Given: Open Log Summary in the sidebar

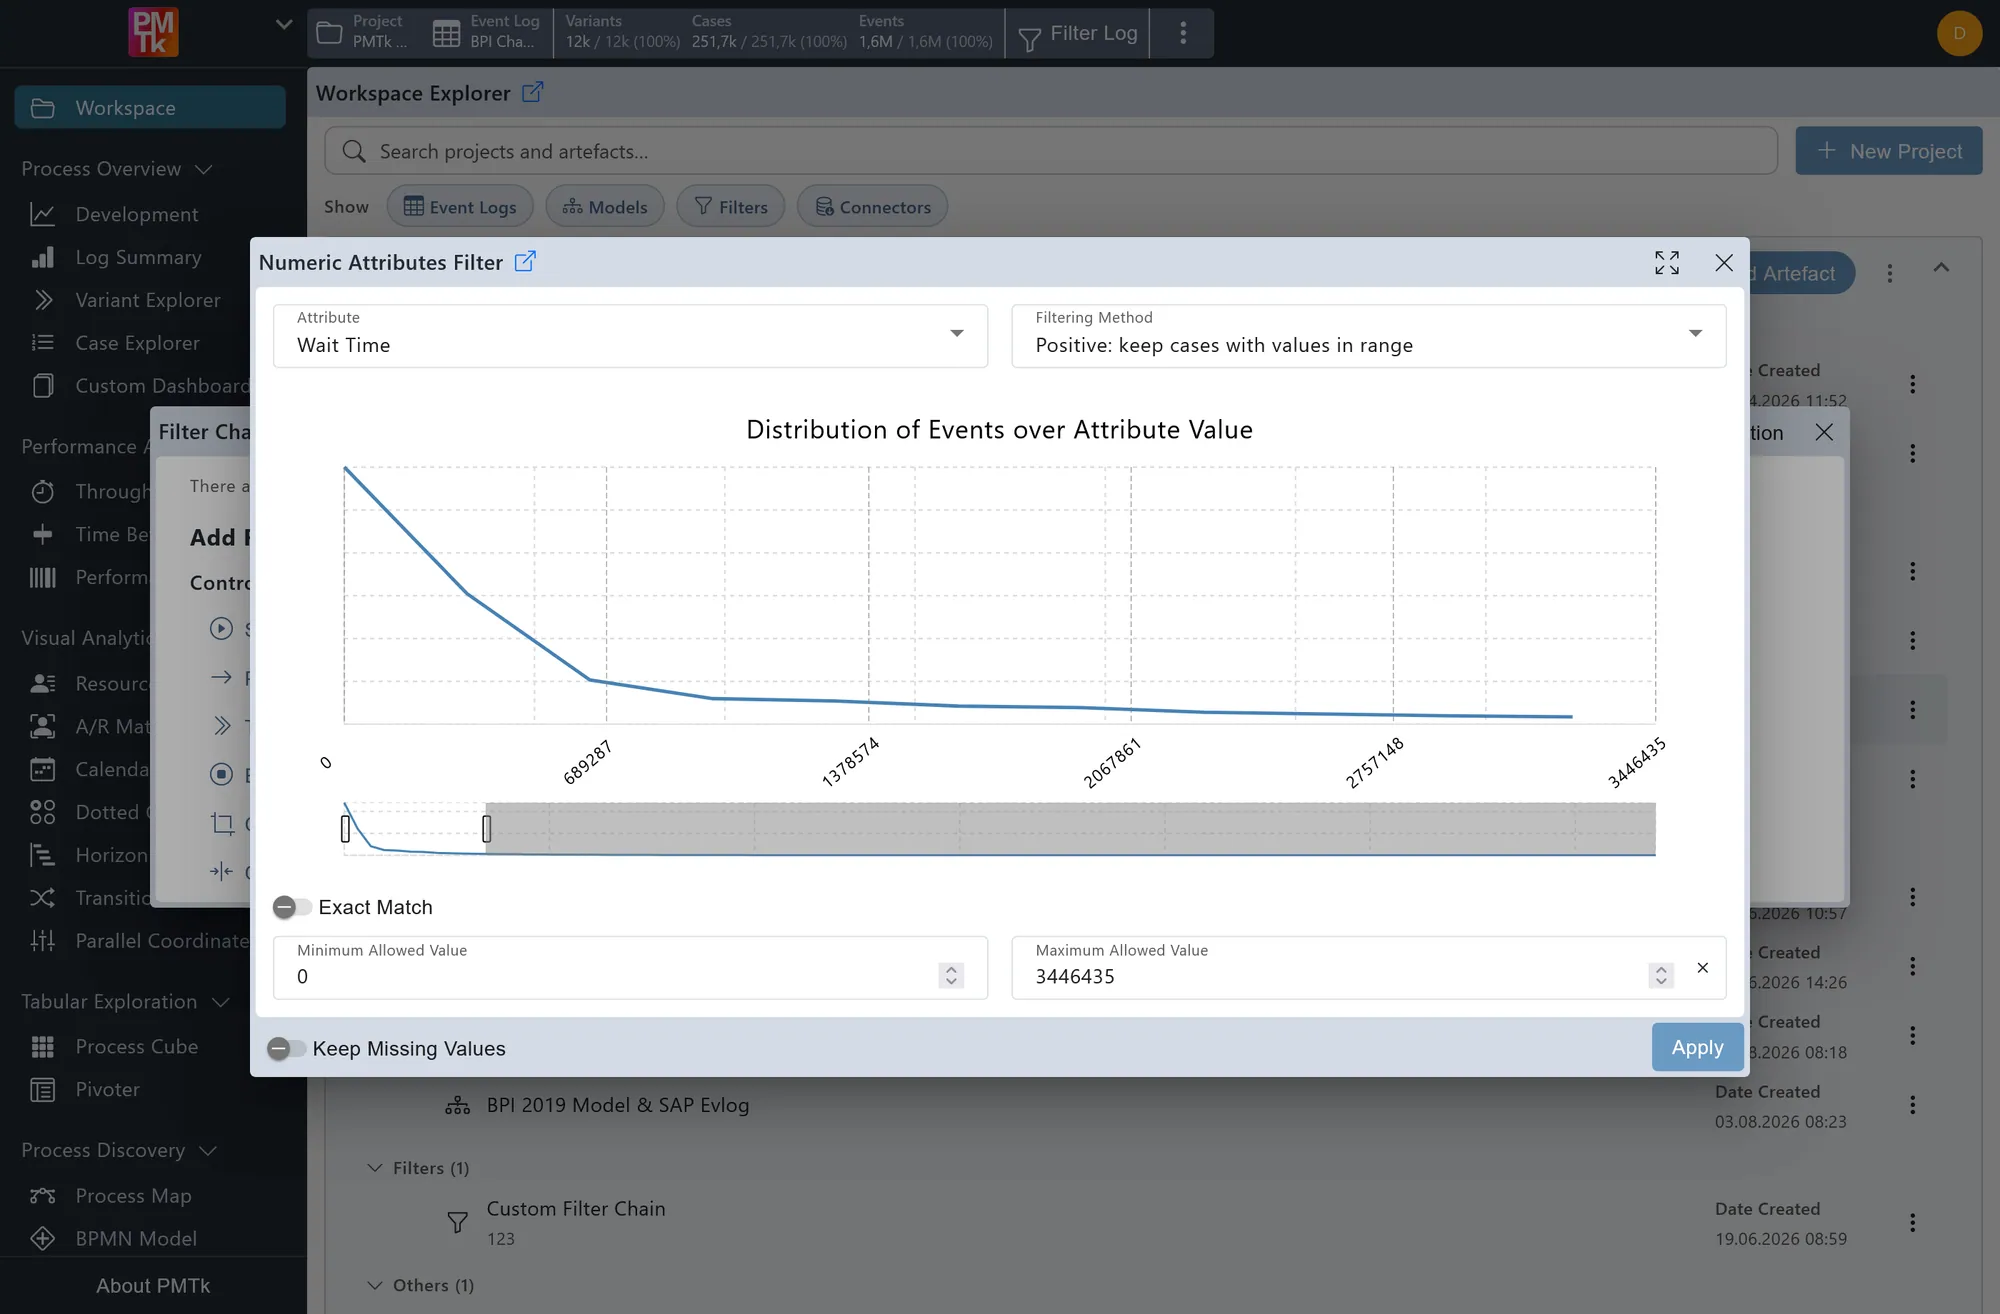Looking at the screenshot, I should click(138, 257).
